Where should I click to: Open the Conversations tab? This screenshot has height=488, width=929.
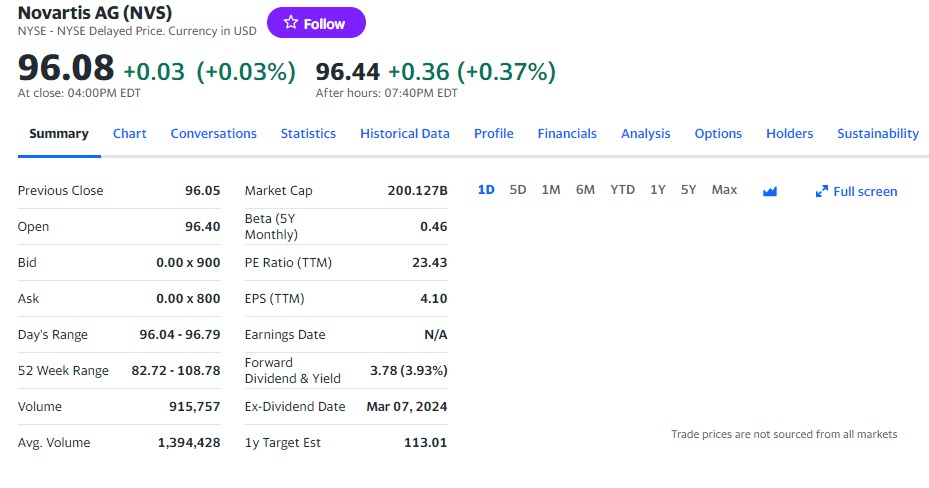(x=213, y=134)
